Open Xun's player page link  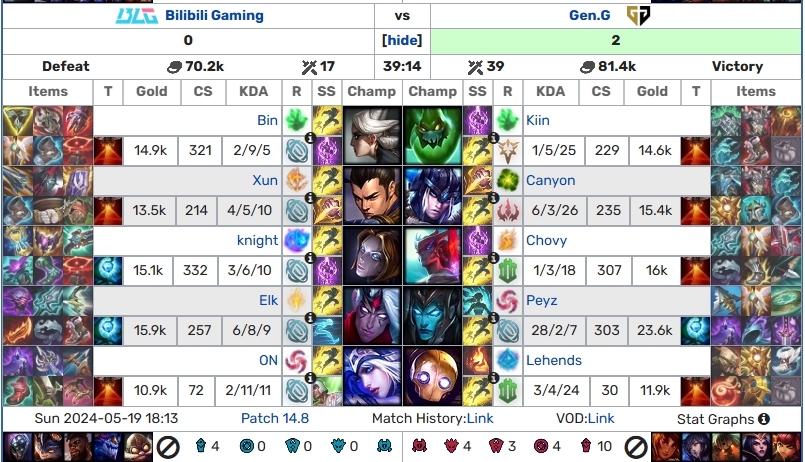point(265,180)
